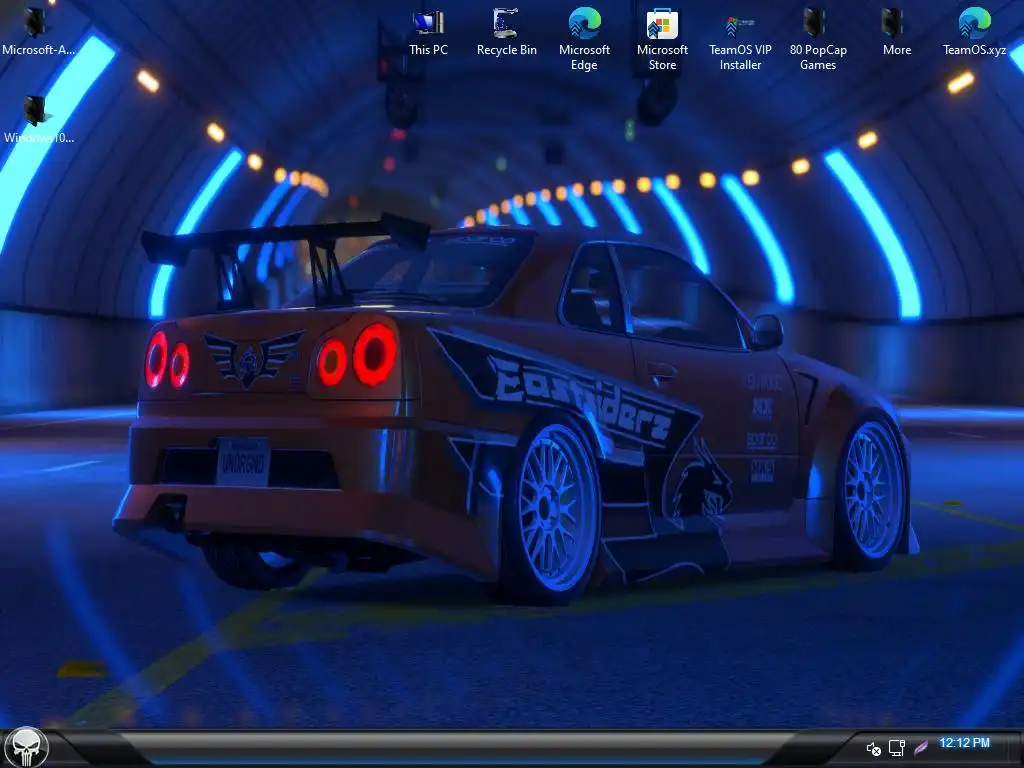
Task: Click the purple feather tray icon
Action: point(921,747)
